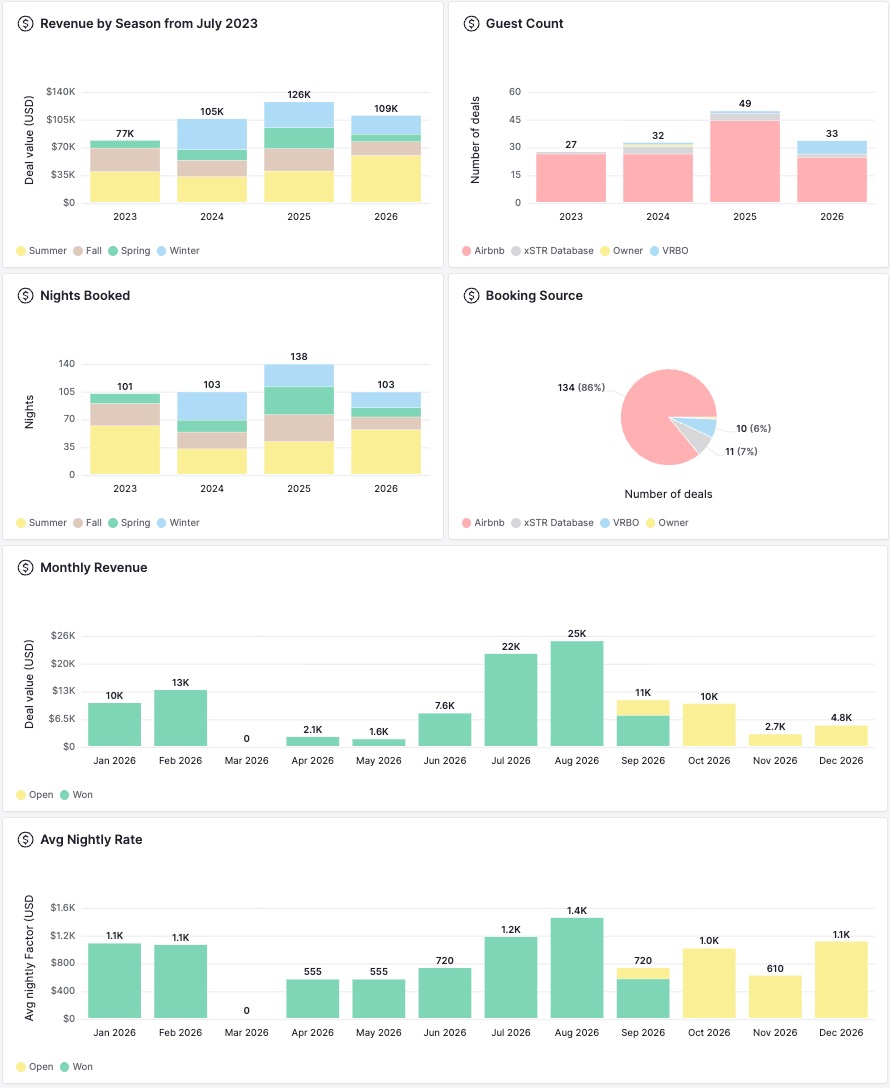Click the "49" label in Guest Count chart
This screenshot has width=890, height=1088.
[745, 103]
